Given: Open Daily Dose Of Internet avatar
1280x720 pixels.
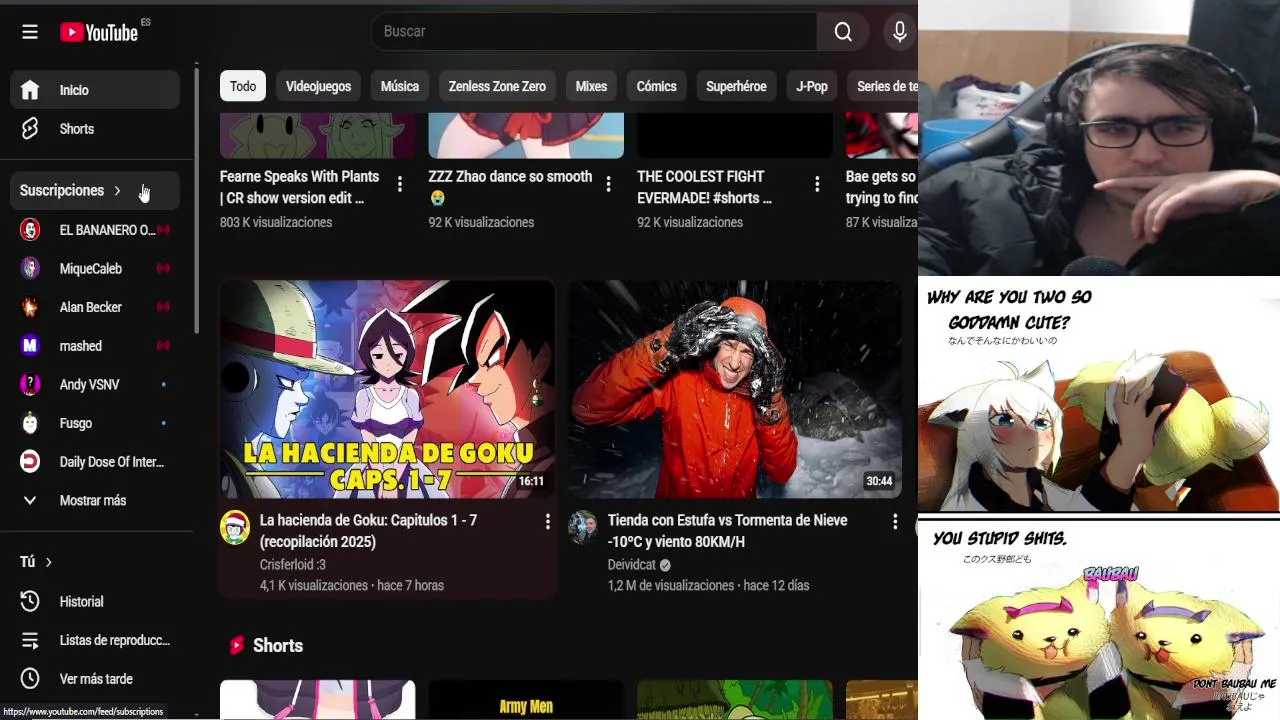Looking at the screenshot, I should click(x=30, y=462).
